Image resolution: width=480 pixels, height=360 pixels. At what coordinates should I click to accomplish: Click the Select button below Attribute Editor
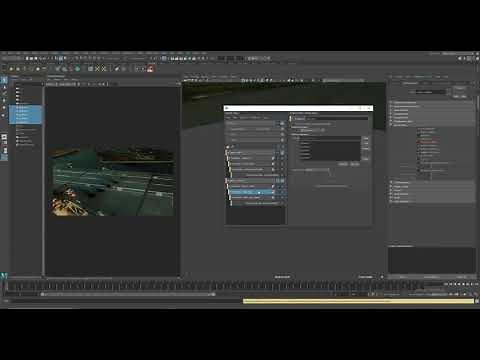[403, 277]
